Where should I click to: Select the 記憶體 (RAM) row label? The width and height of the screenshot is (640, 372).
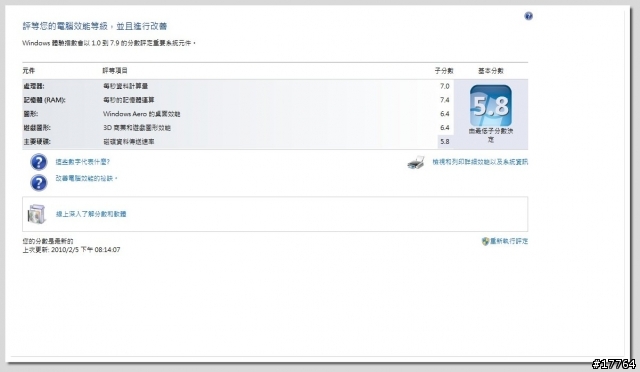tap(44, 100)
